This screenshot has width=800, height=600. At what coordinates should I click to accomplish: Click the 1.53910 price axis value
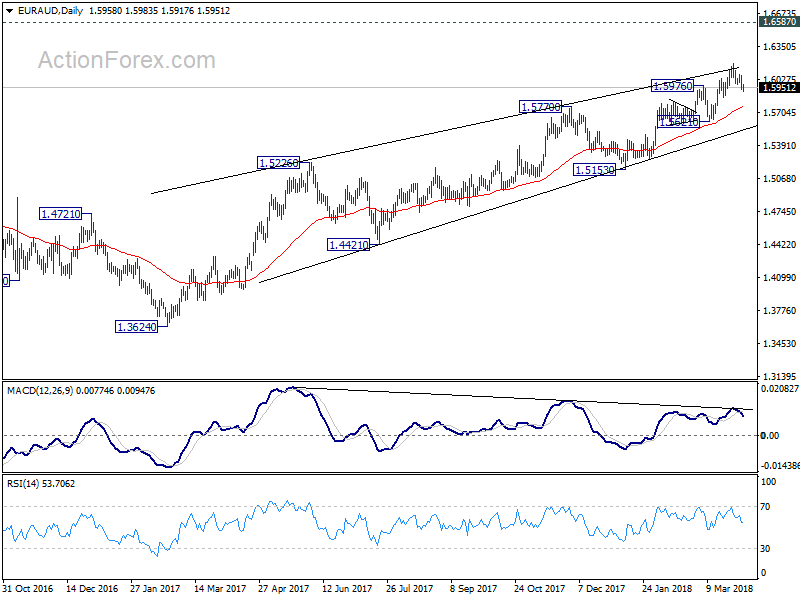click(779, 146)
